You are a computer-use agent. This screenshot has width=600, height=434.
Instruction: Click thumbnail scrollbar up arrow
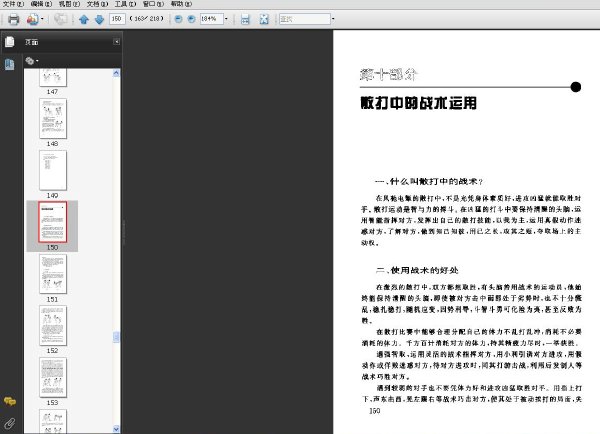pos(116,73)
